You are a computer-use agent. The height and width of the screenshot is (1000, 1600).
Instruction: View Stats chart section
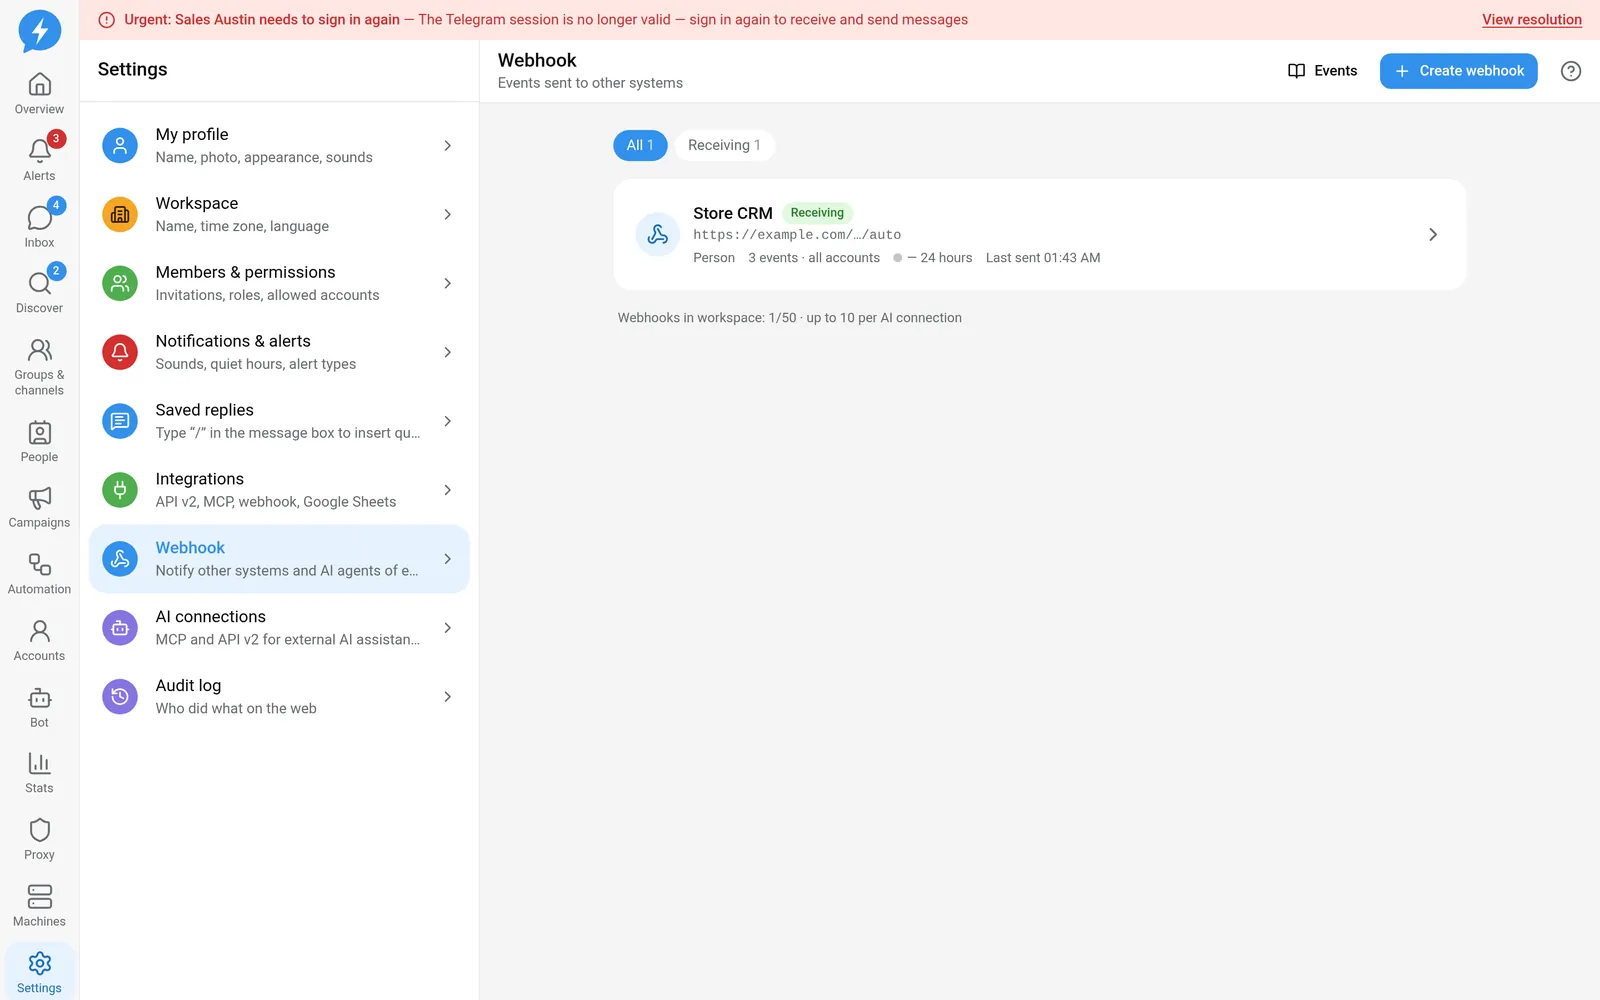[x=39, y=774]
